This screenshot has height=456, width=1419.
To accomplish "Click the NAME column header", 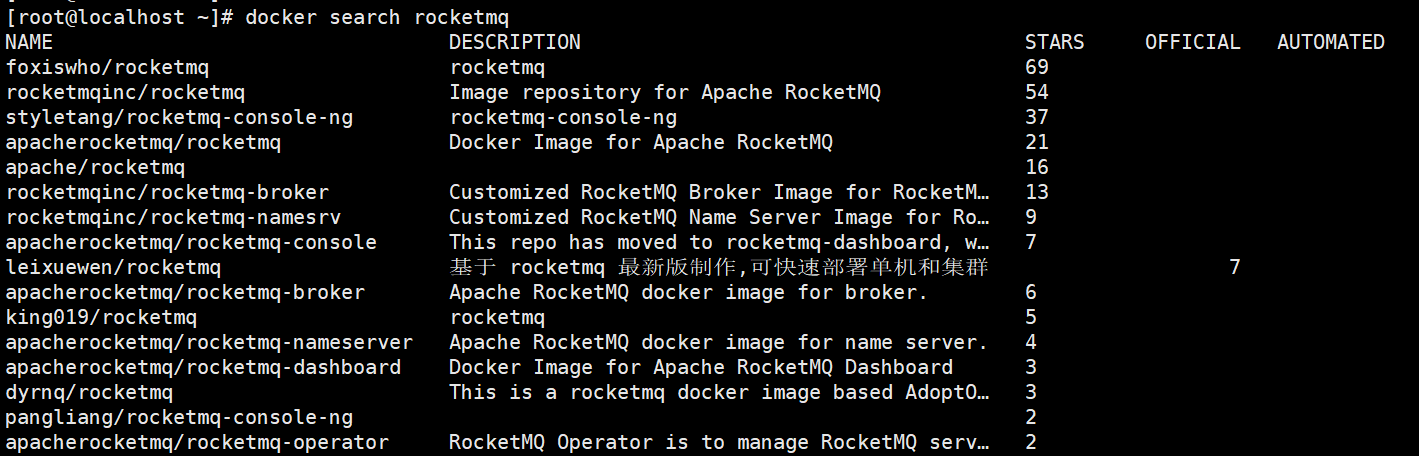I will 29,42.
